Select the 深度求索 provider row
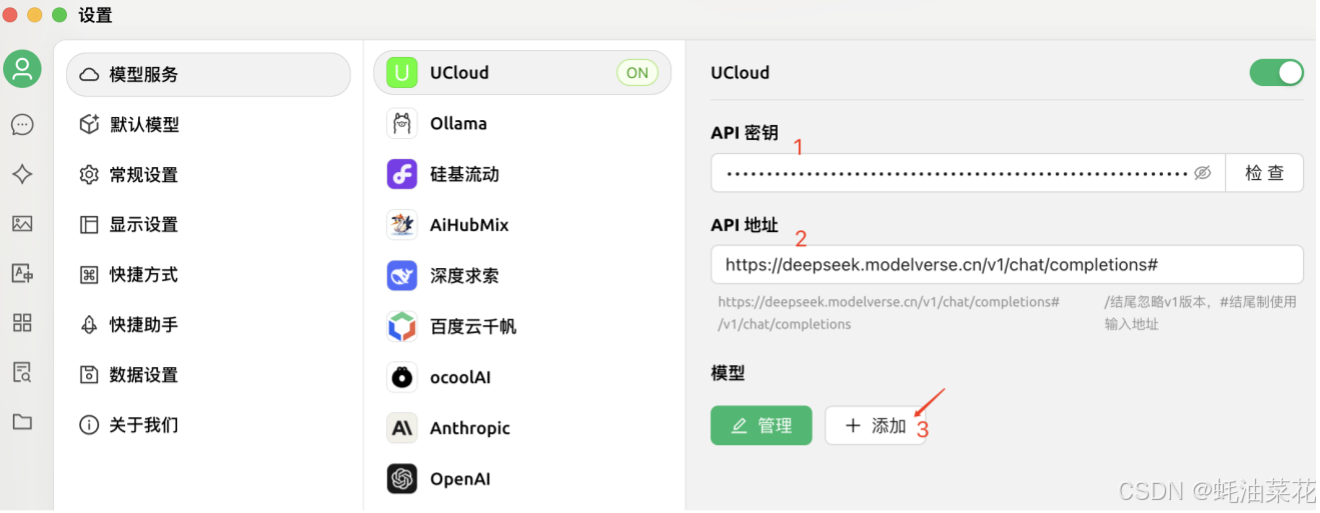The width and height of the screenshot is (1320, 513). coord(523,276)
